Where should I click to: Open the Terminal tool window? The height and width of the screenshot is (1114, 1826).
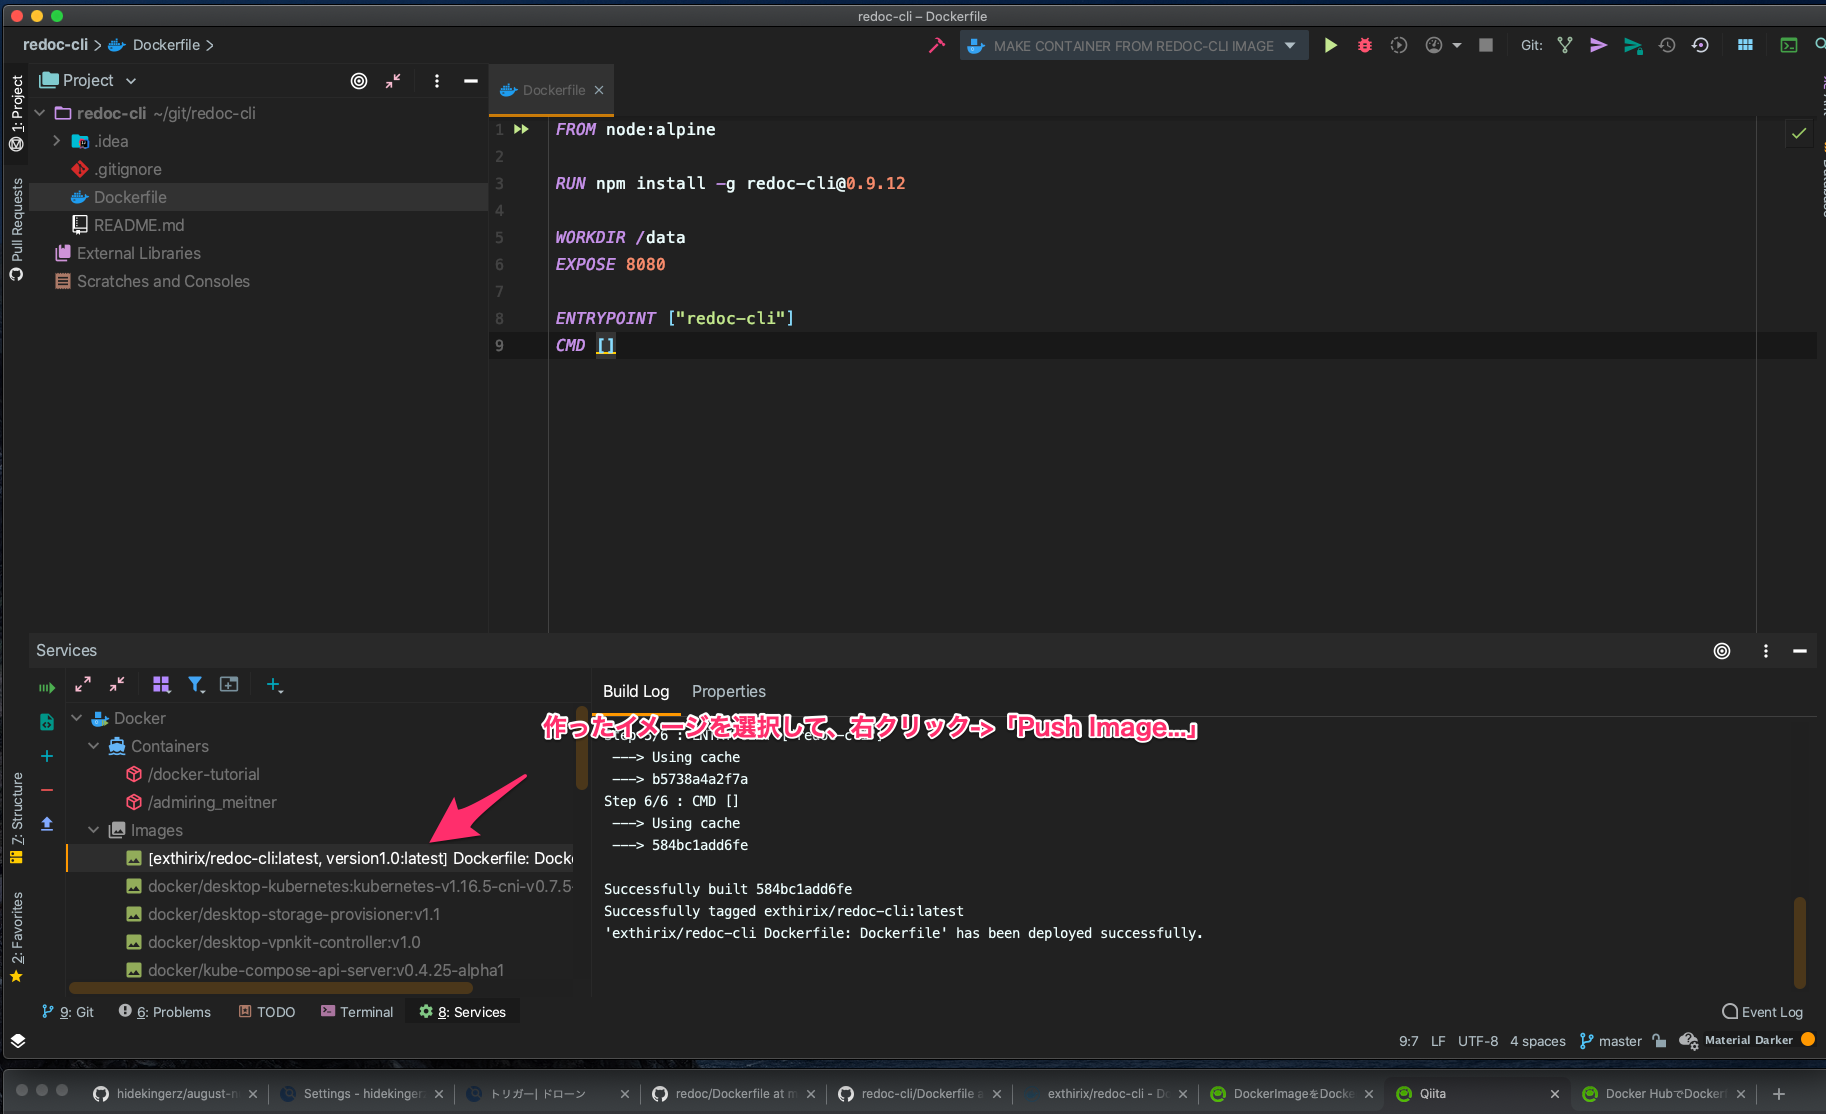coord(357,1012)
